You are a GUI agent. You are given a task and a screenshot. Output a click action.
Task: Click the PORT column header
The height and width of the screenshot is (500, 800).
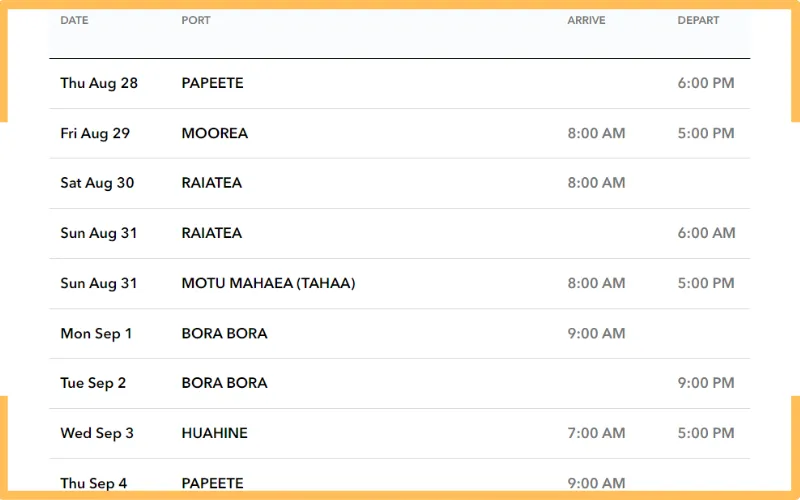click(196, 20)
